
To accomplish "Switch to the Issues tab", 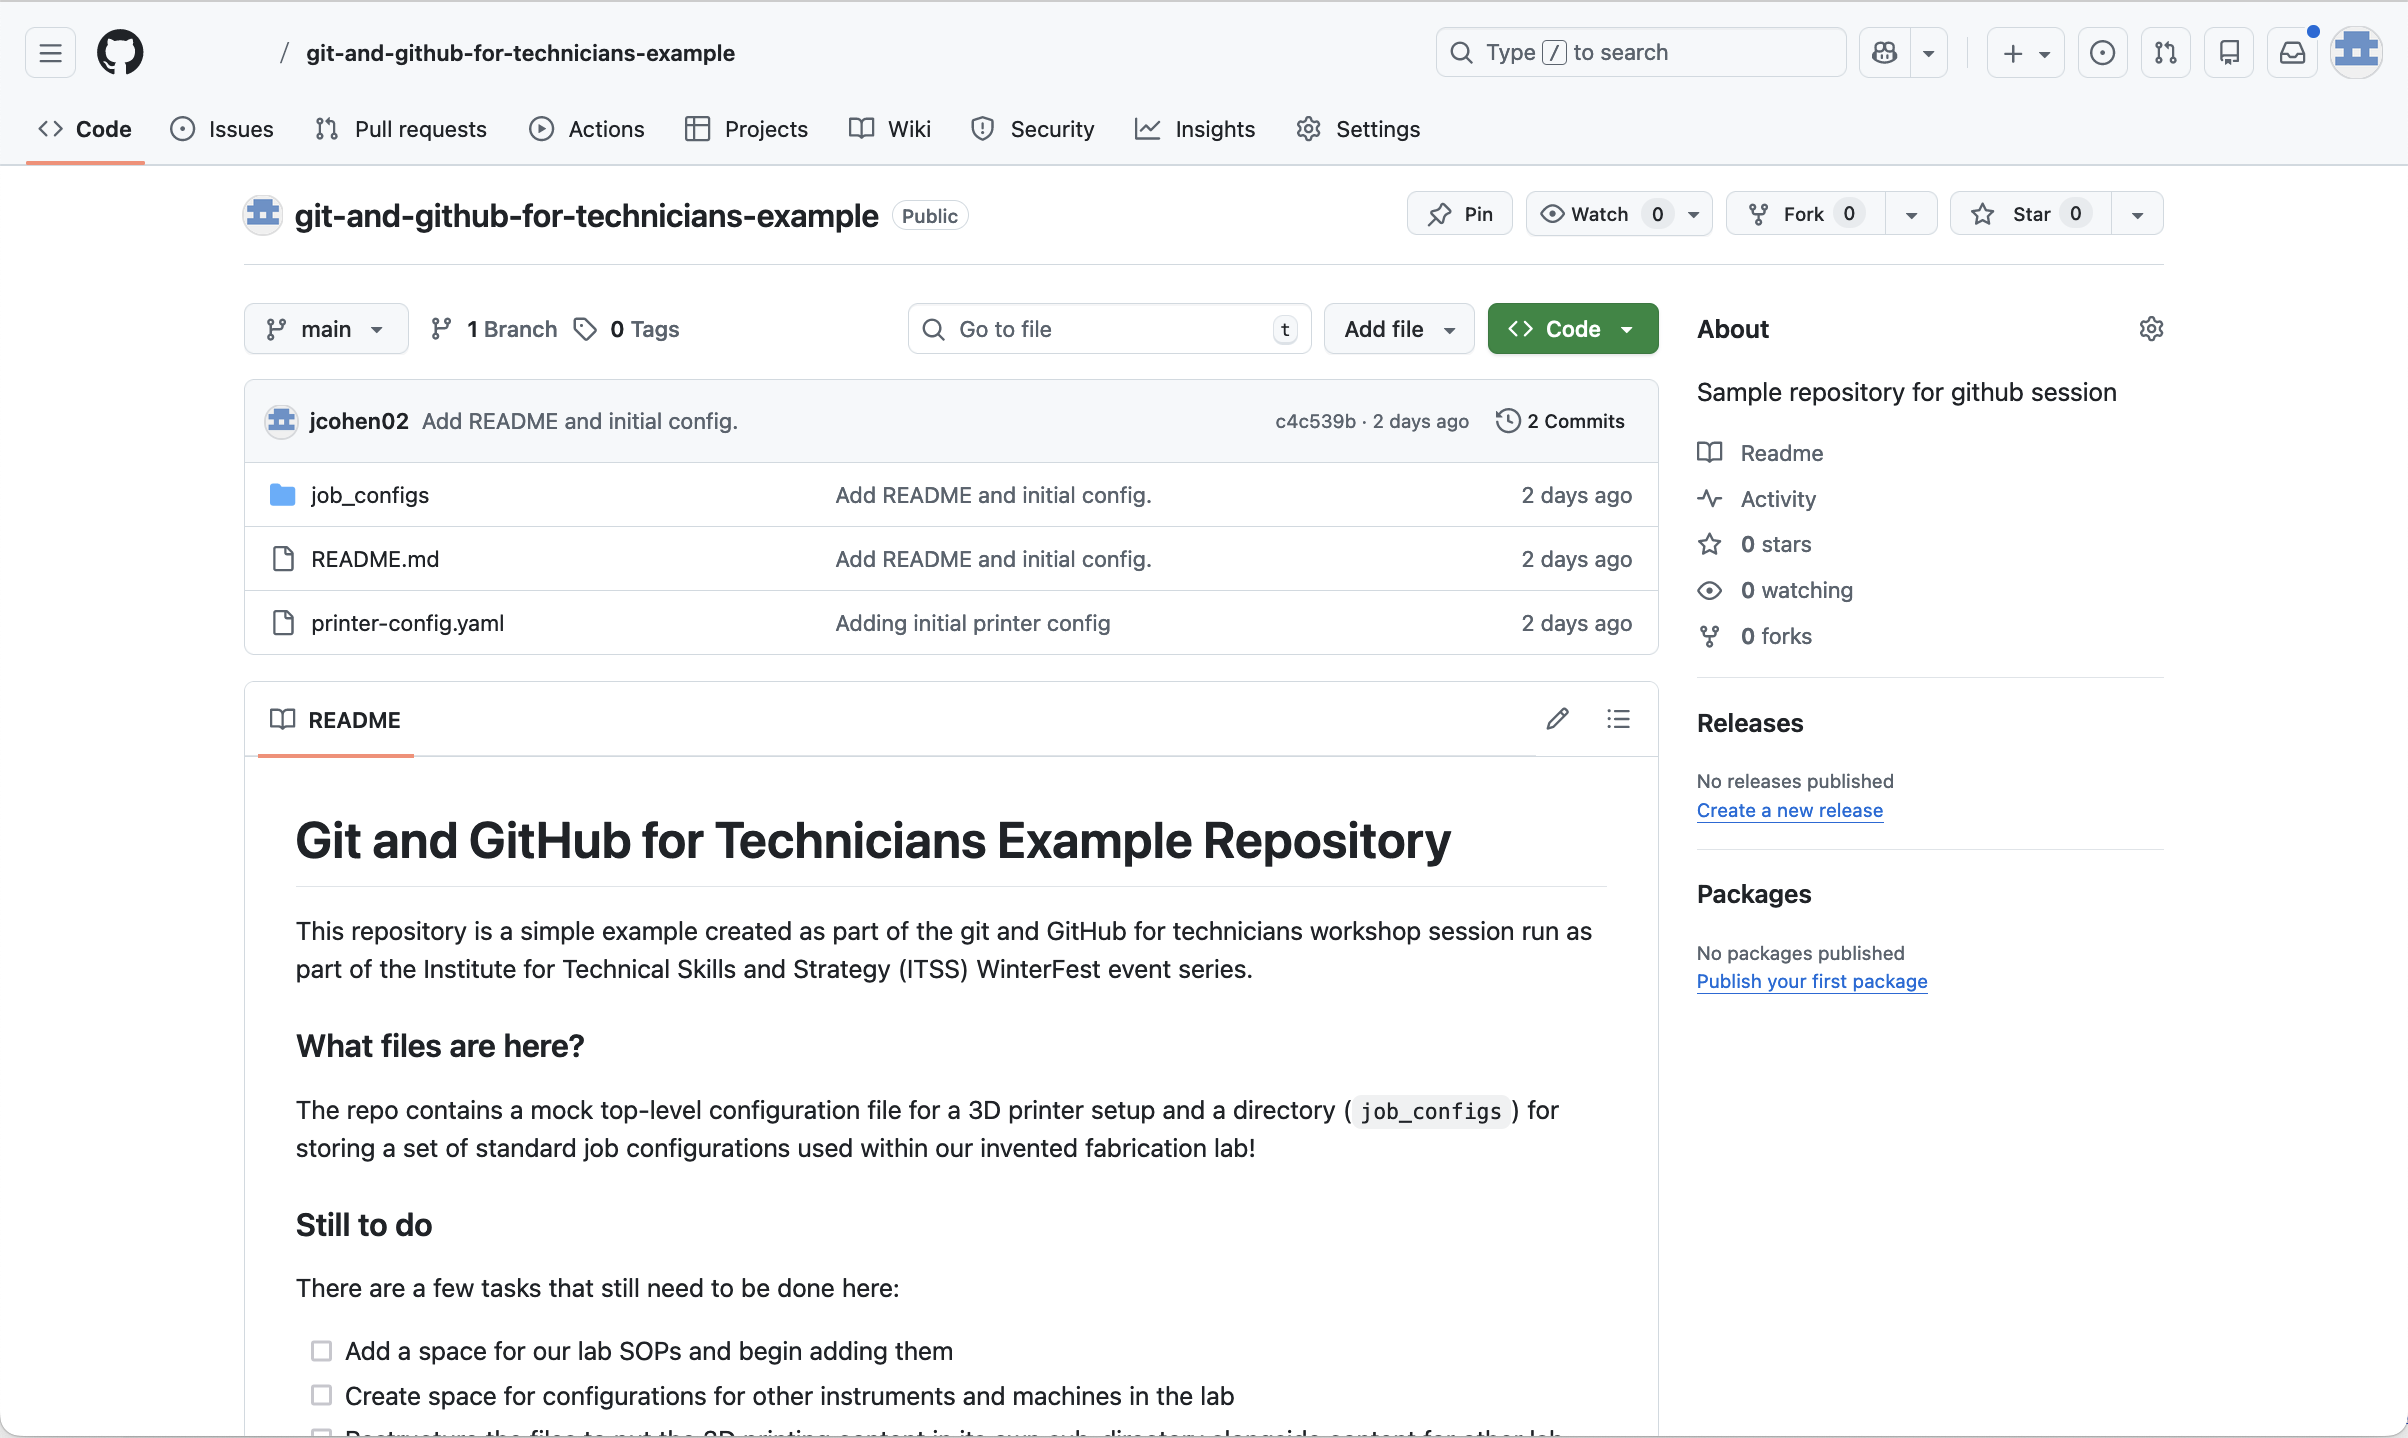I will [x=222, y=129].
